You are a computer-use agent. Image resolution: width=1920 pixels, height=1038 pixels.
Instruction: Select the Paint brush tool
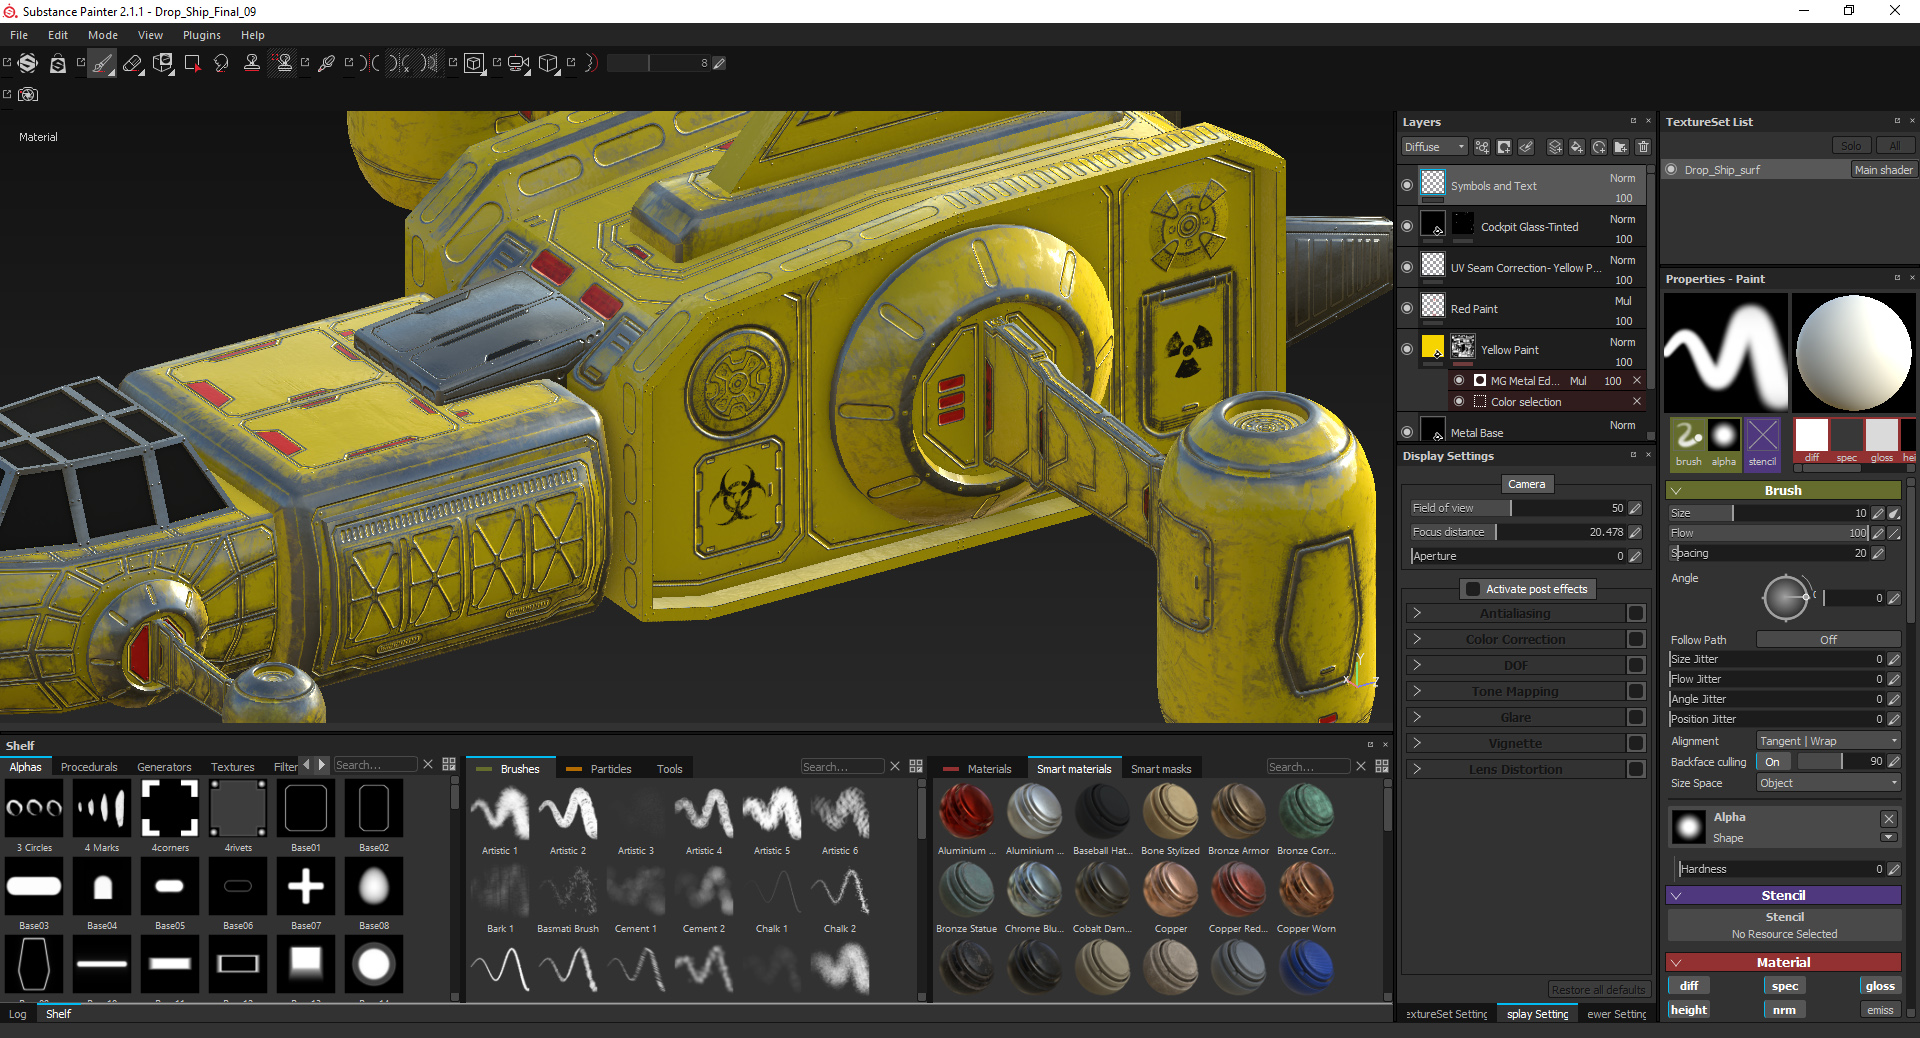click(103, 63)
